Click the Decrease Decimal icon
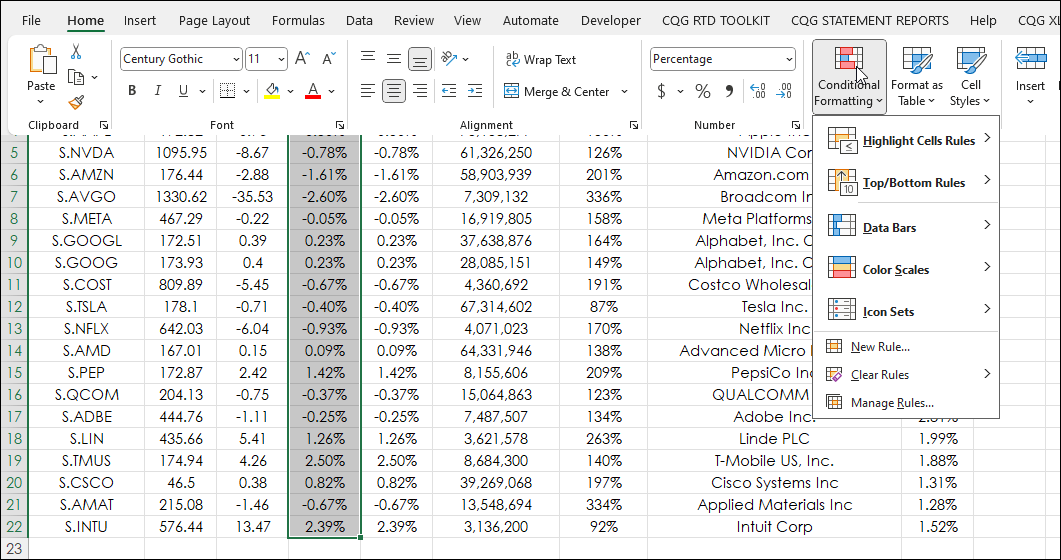This screenshot has width=1061, height=560. pyautogui.click(x=784, y=91)
